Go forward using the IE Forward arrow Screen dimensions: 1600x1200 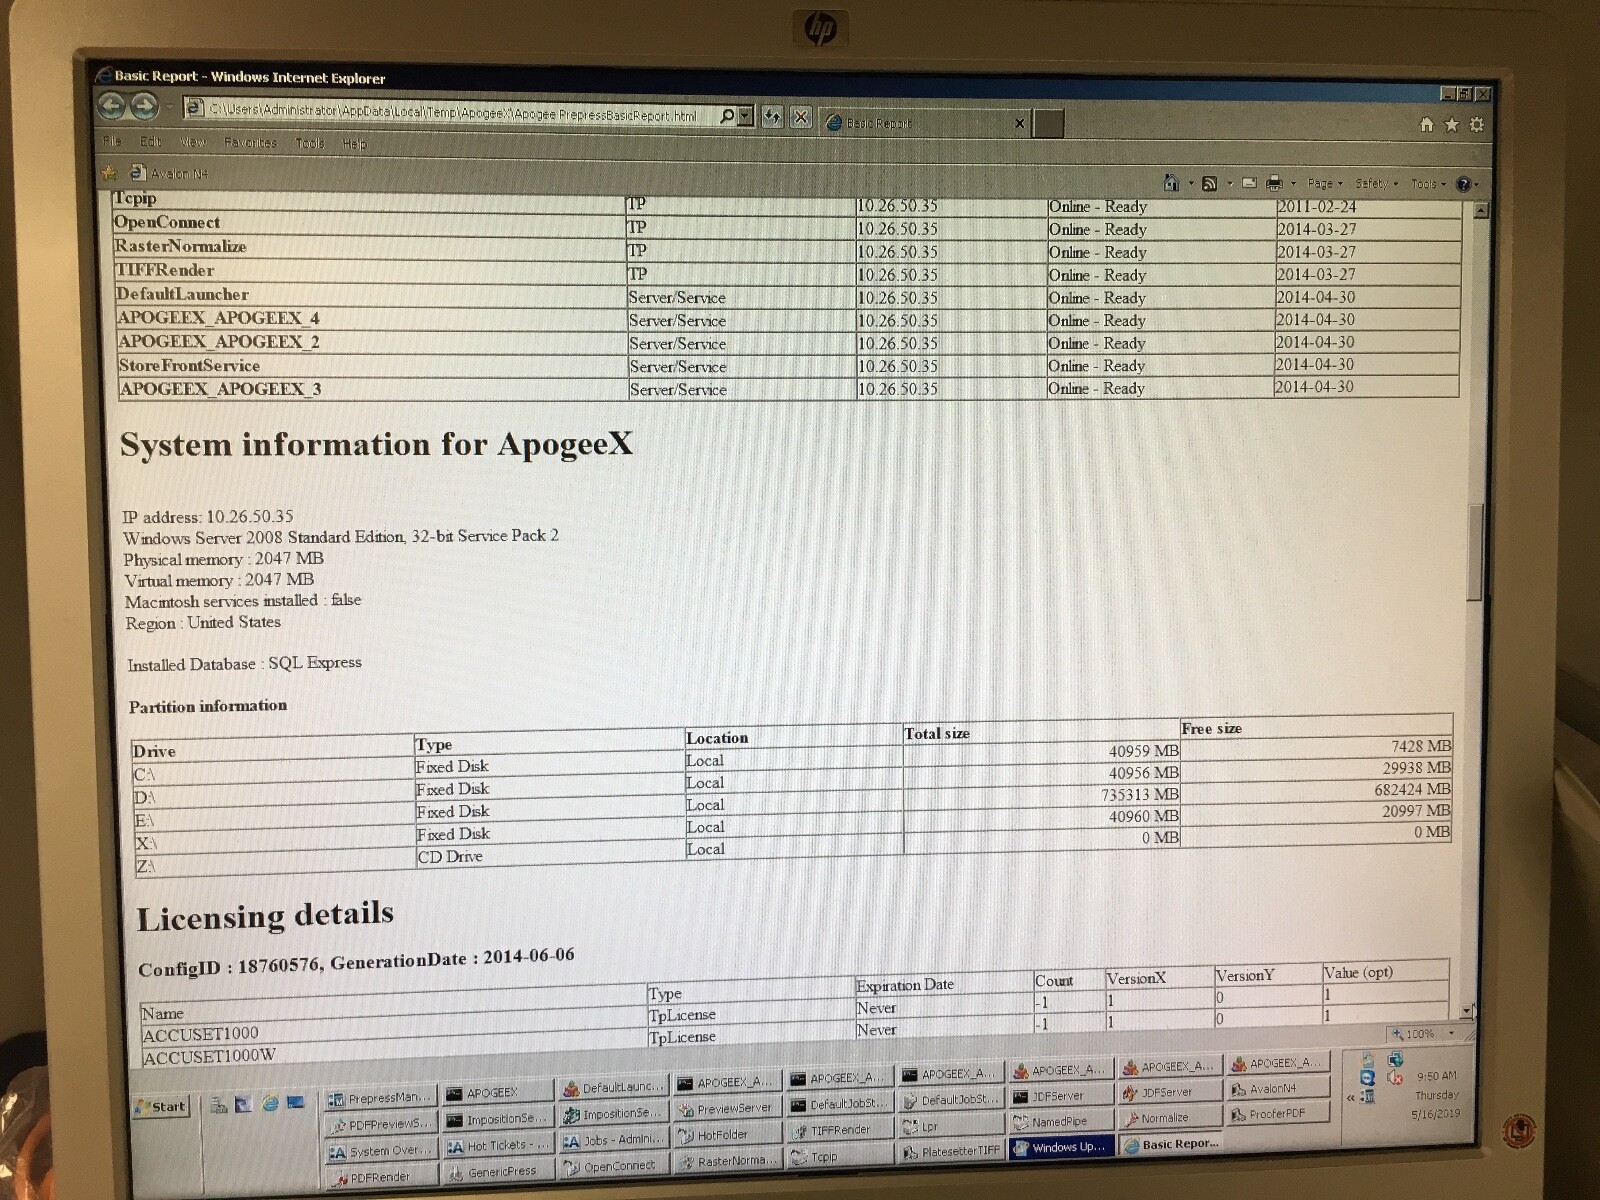(x=145, y=106)
